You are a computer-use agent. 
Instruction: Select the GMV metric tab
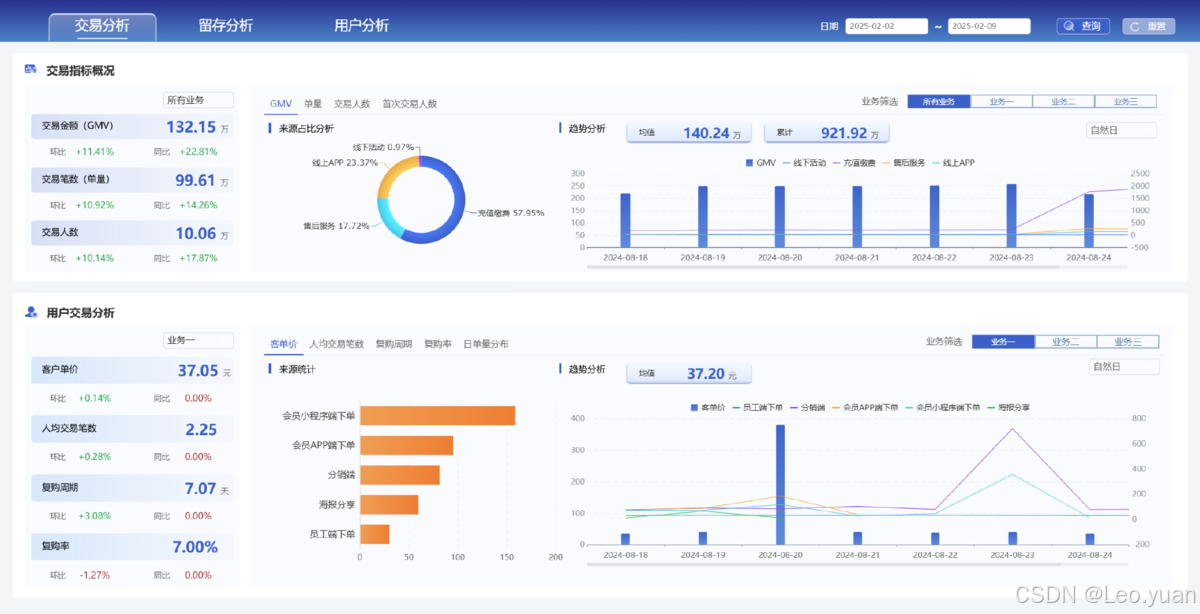point(280,103)
